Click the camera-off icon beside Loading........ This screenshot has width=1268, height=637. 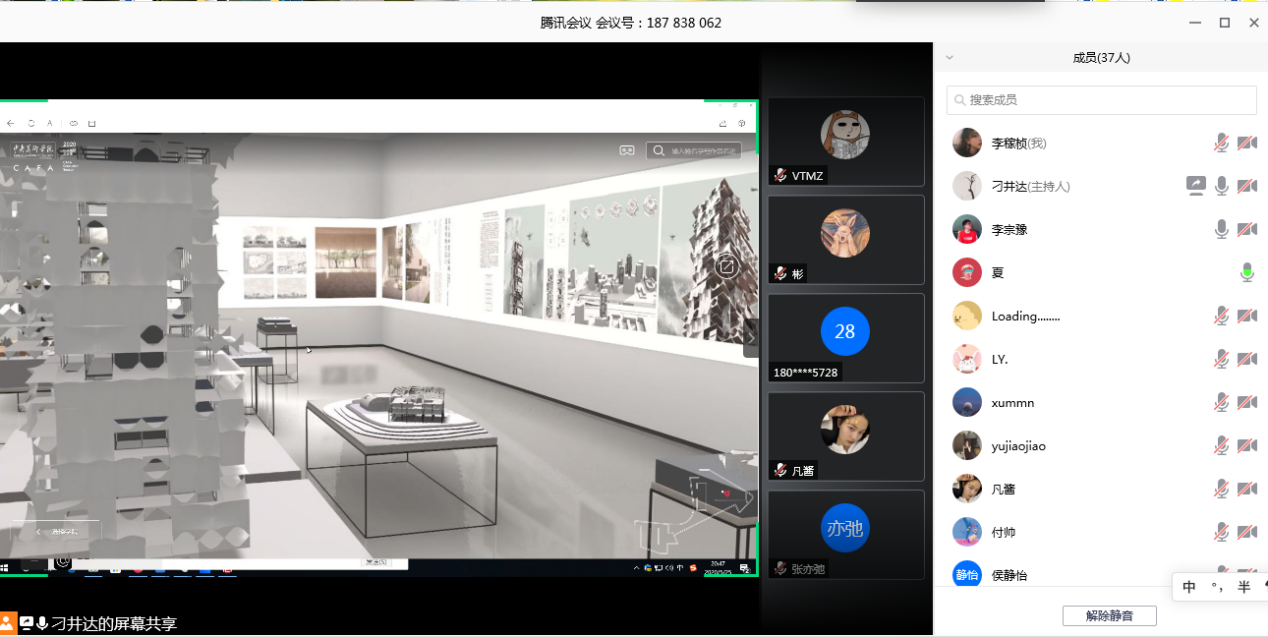1247,316
